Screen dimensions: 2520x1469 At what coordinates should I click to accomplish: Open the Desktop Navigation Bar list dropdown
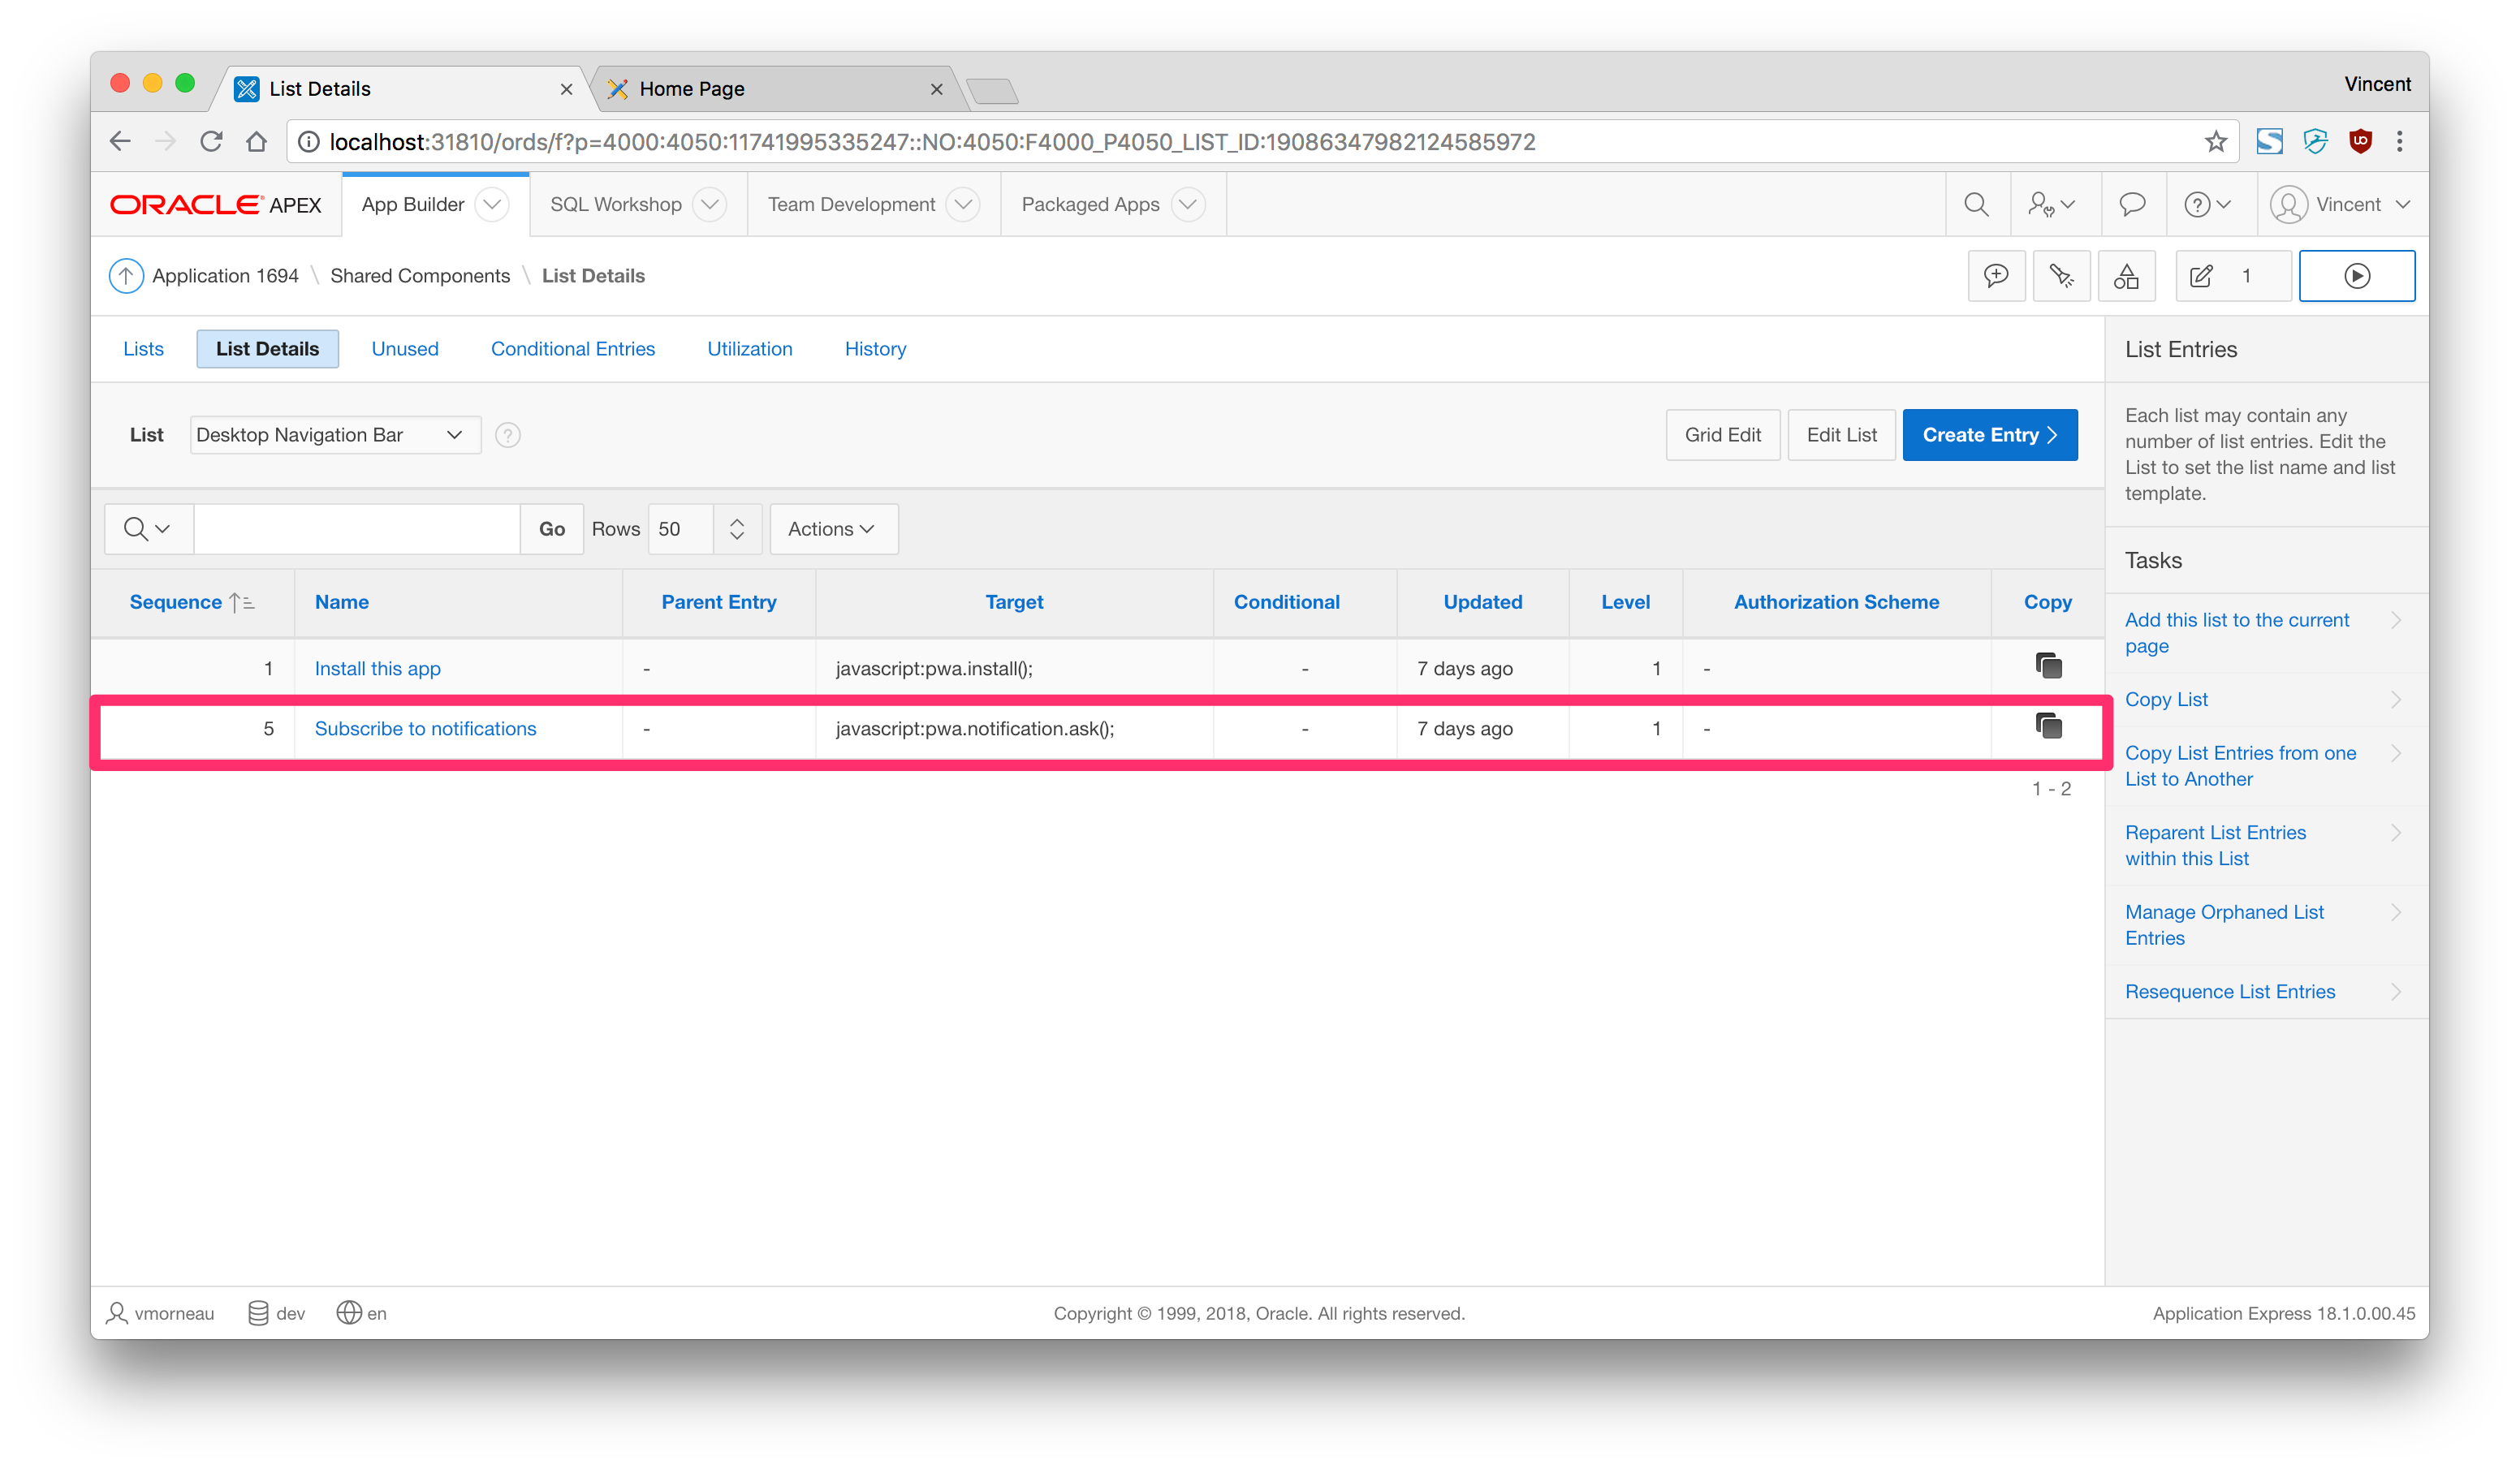click(334, 435)
